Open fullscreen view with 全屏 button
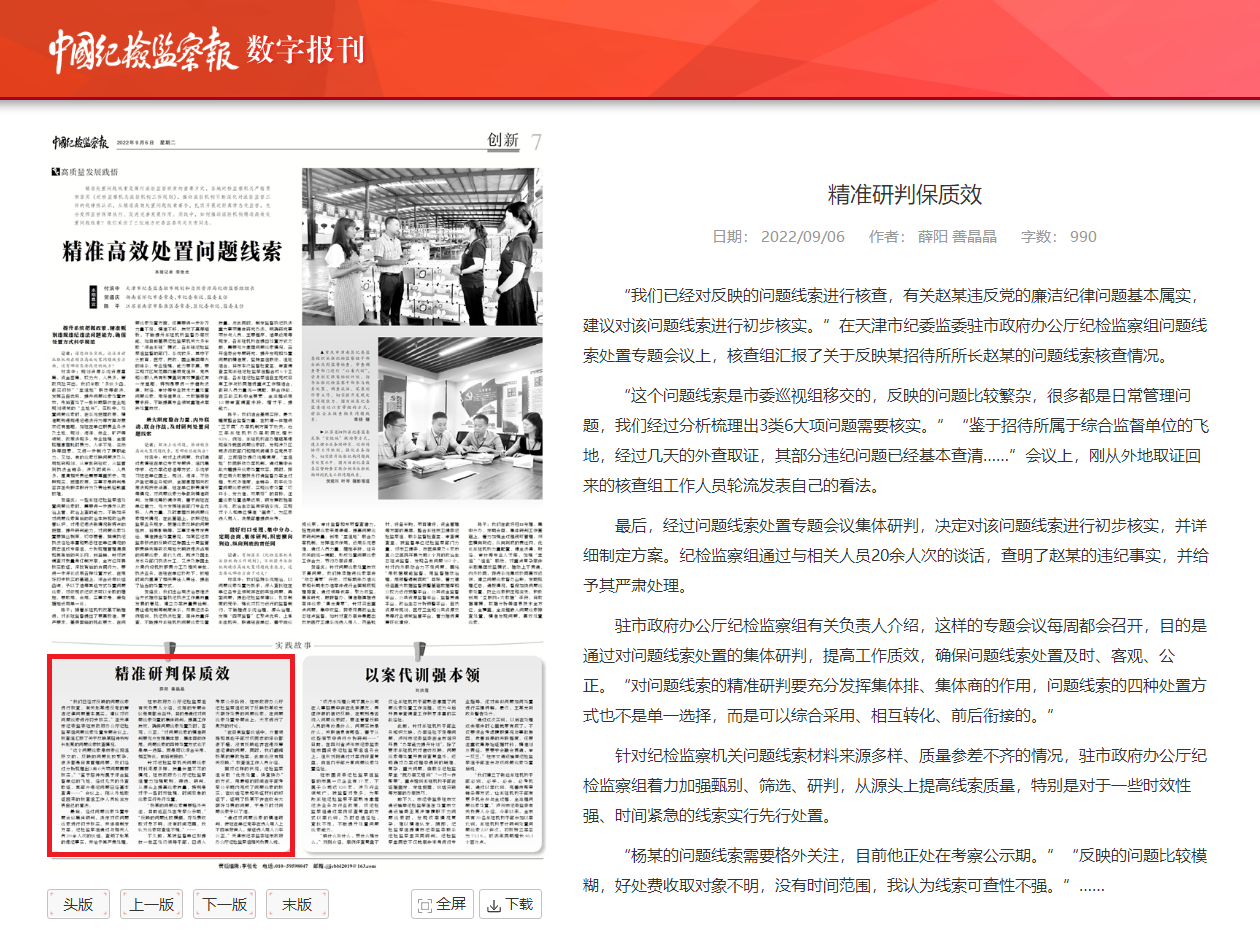Screen dimensions: 1260x952 point(441,905)
